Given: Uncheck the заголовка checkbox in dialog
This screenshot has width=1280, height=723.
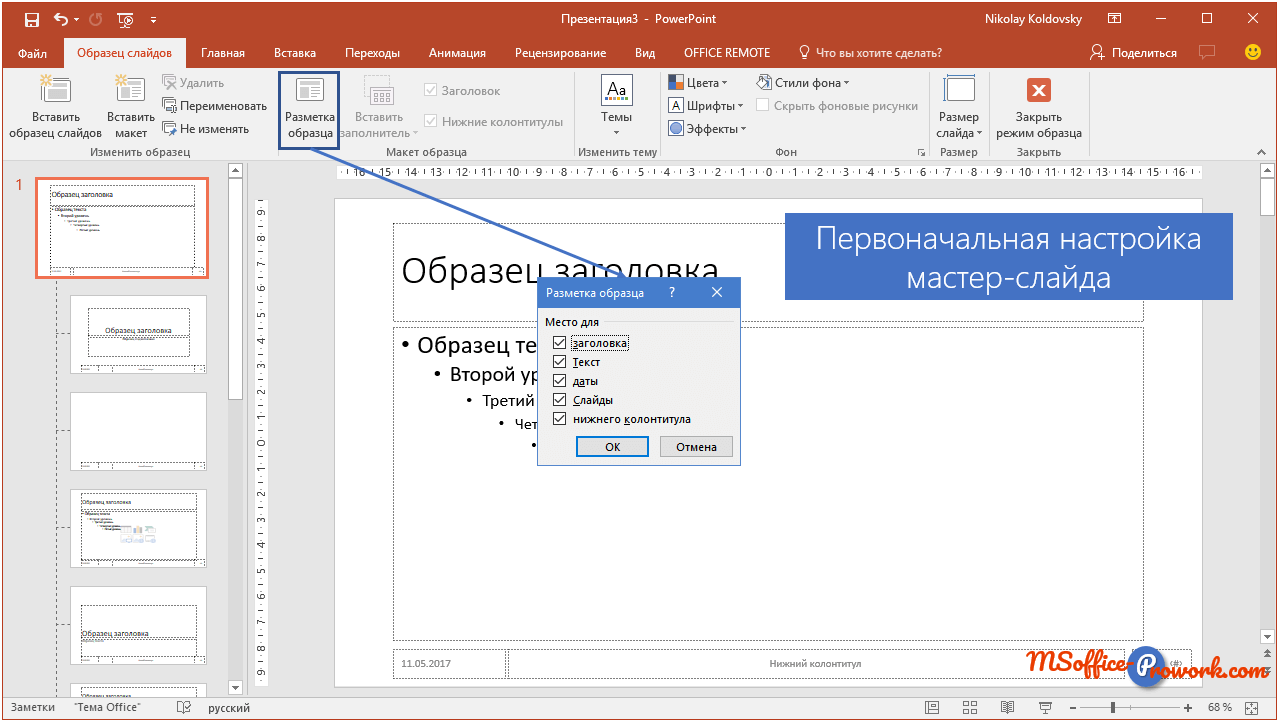Looking at the screenshot, I should pos(560,343).
